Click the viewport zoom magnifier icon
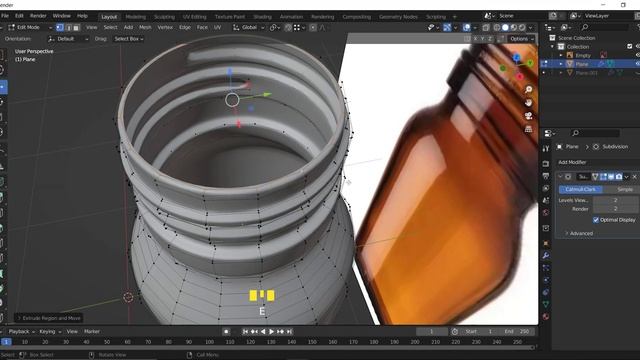Image resolution: width=640 pixels, height=360 pixels. click(x=528, y=89)
